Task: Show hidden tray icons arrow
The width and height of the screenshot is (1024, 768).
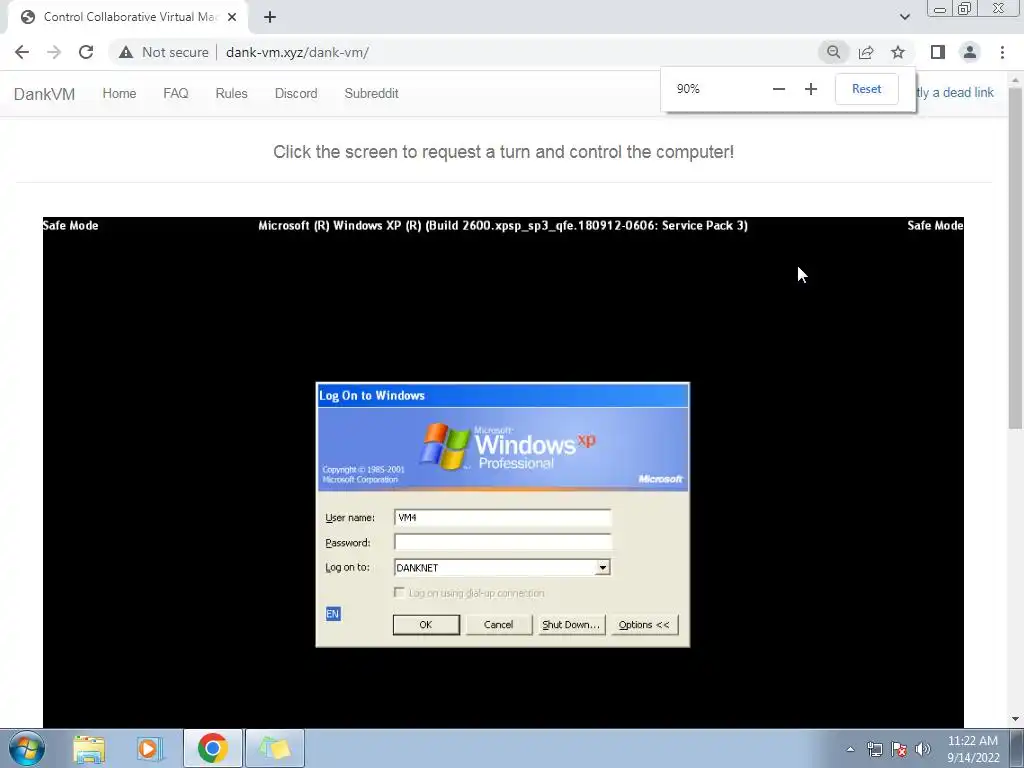Action: [850, 749]
